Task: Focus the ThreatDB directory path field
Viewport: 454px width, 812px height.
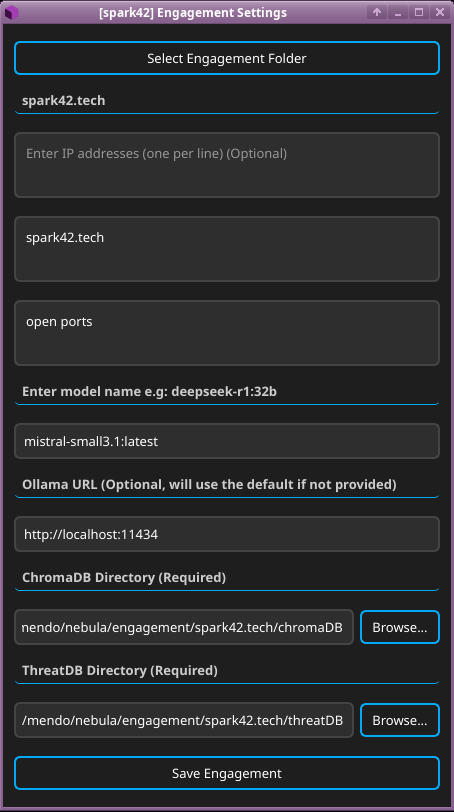Action: (184, 720)
